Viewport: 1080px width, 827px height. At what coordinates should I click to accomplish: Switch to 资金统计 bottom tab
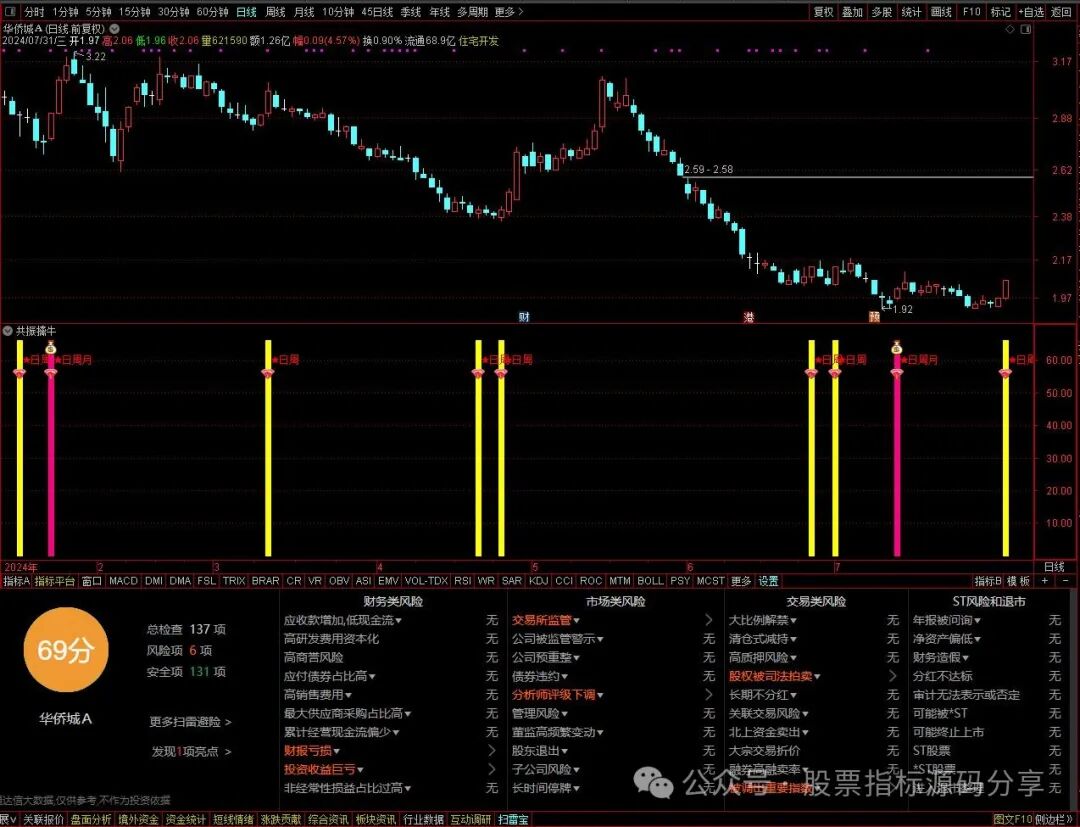(185, 819)
